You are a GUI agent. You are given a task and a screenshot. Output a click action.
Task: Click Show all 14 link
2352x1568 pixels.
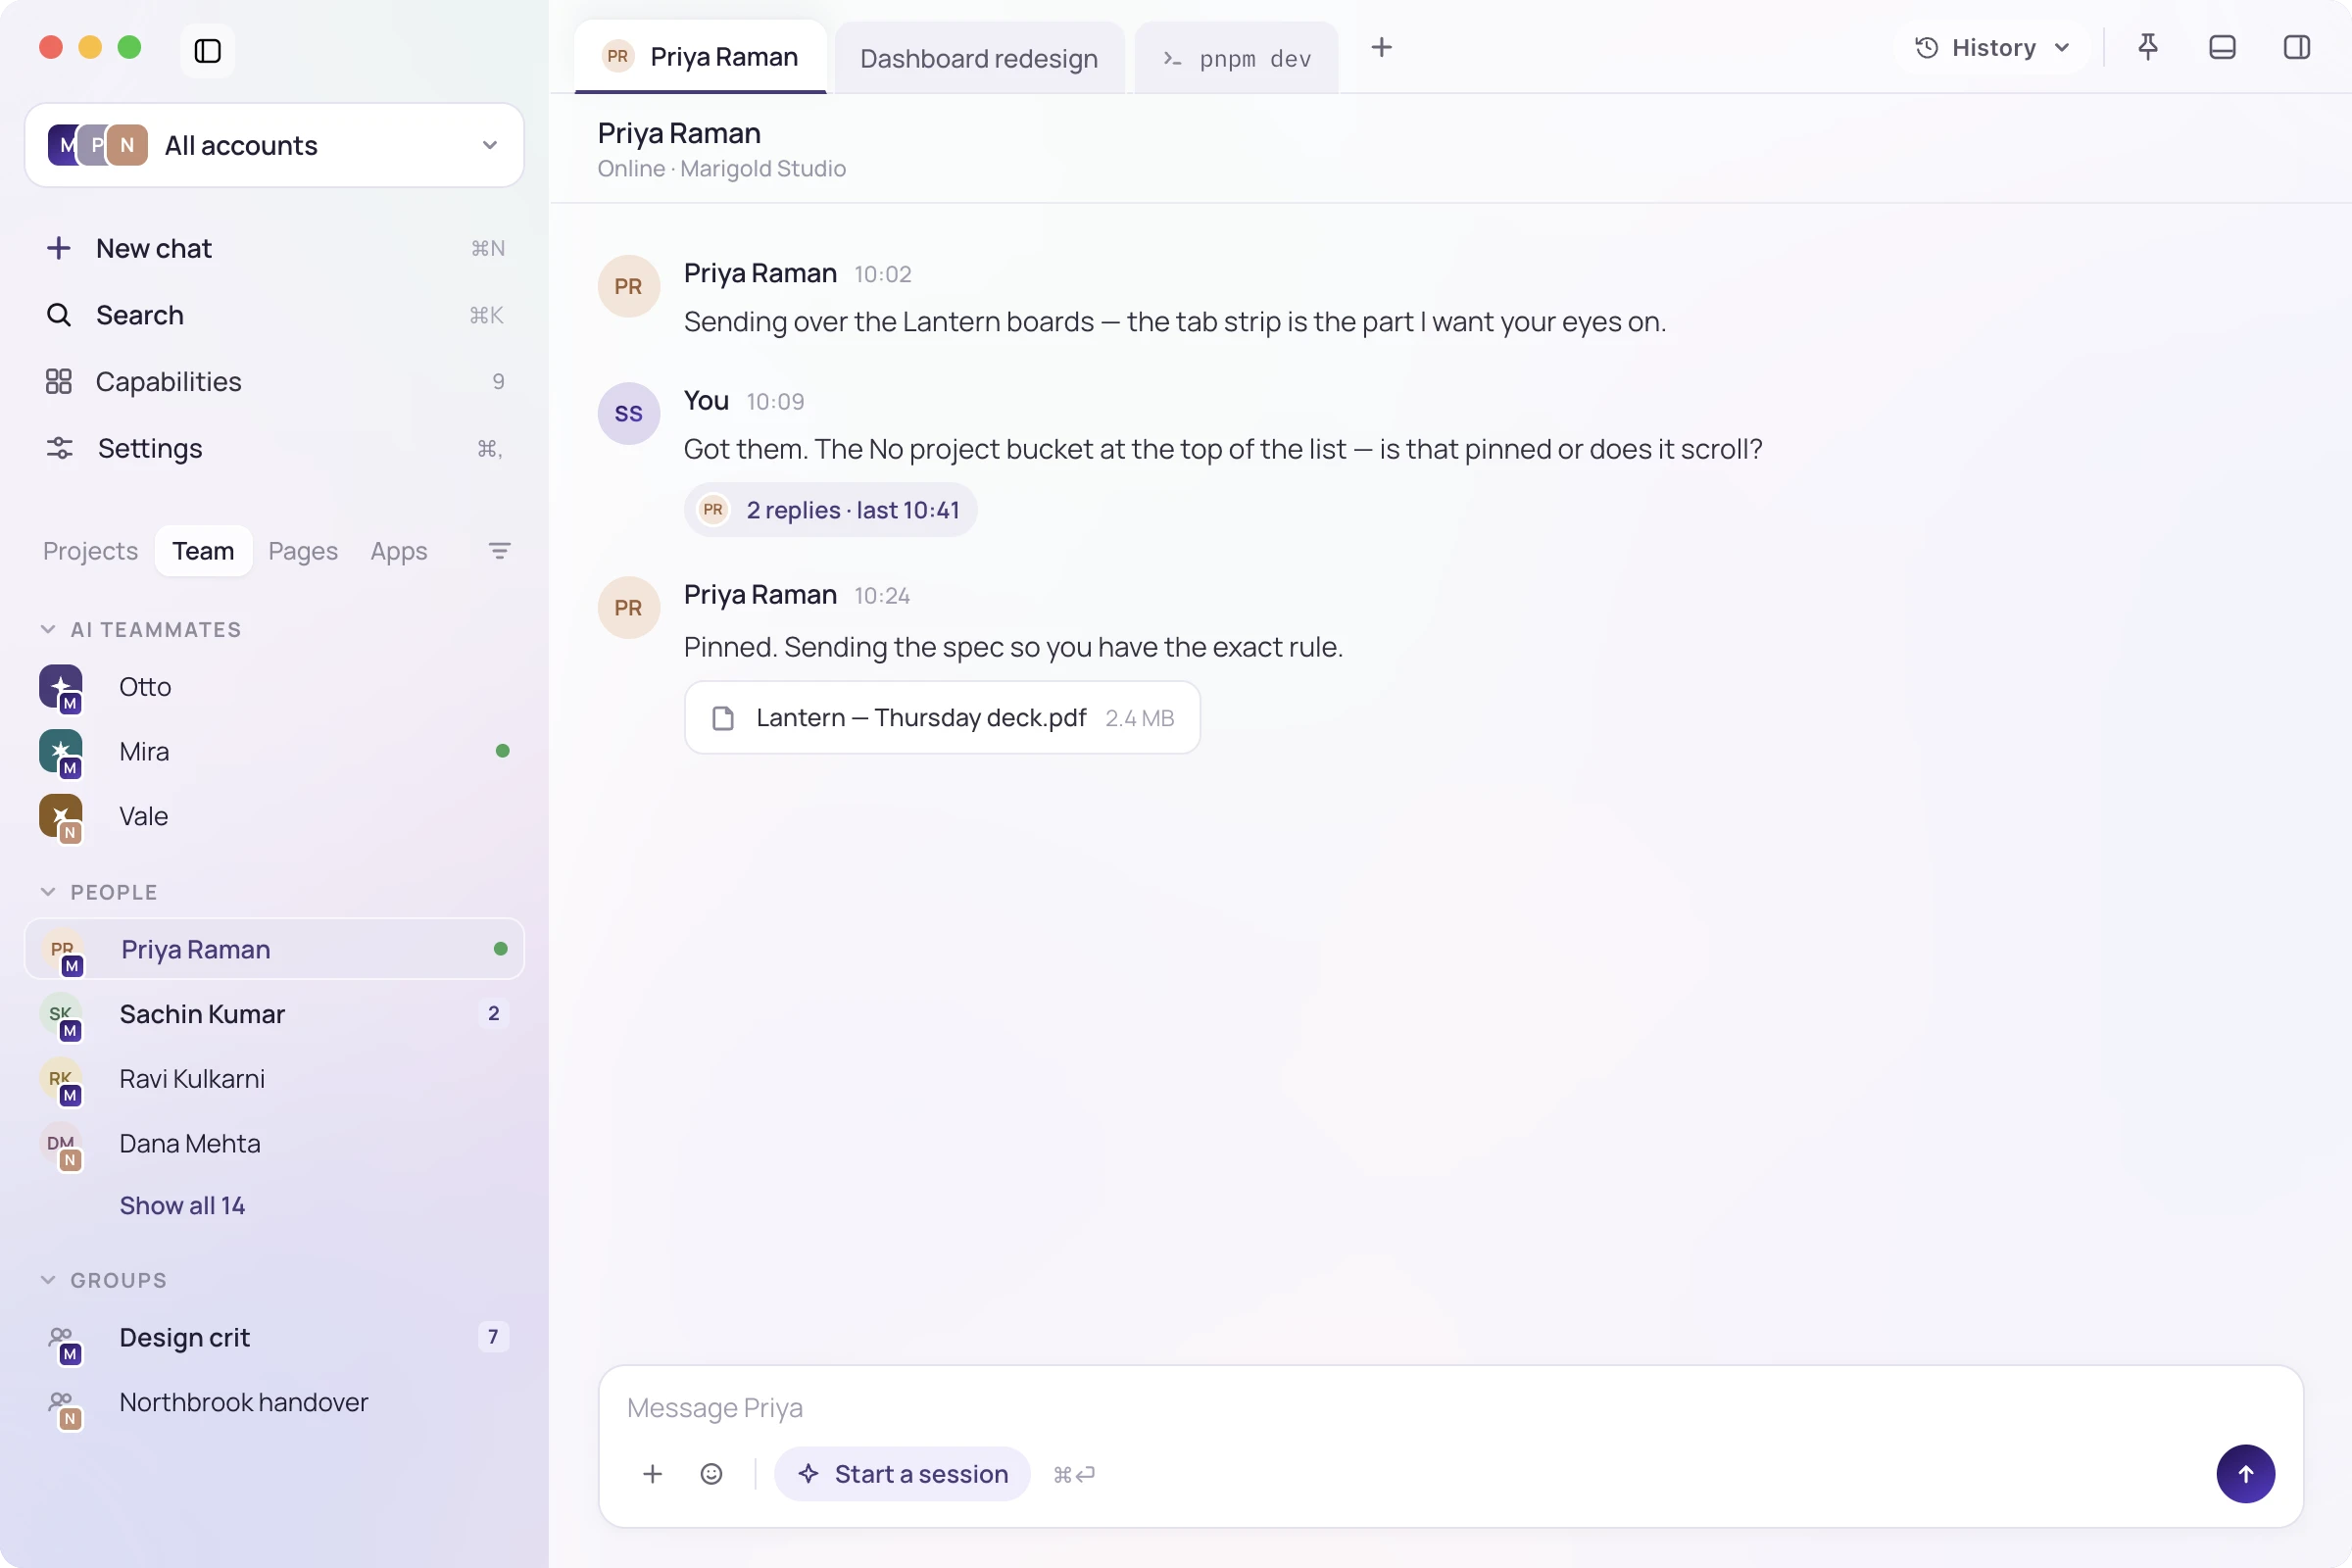pos(182,1205)
